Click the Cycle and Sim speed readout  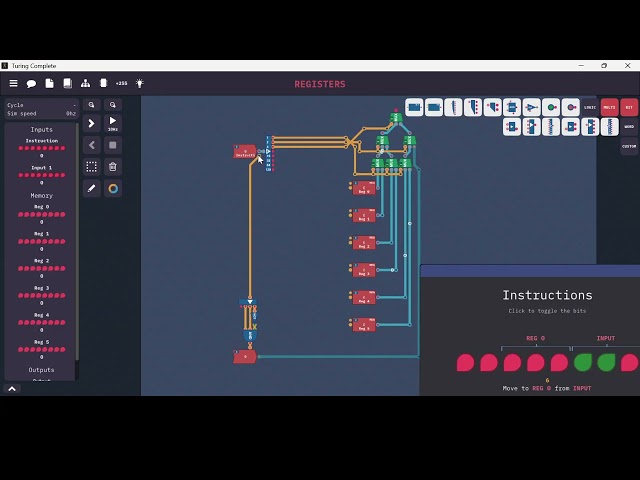[41, 109]
